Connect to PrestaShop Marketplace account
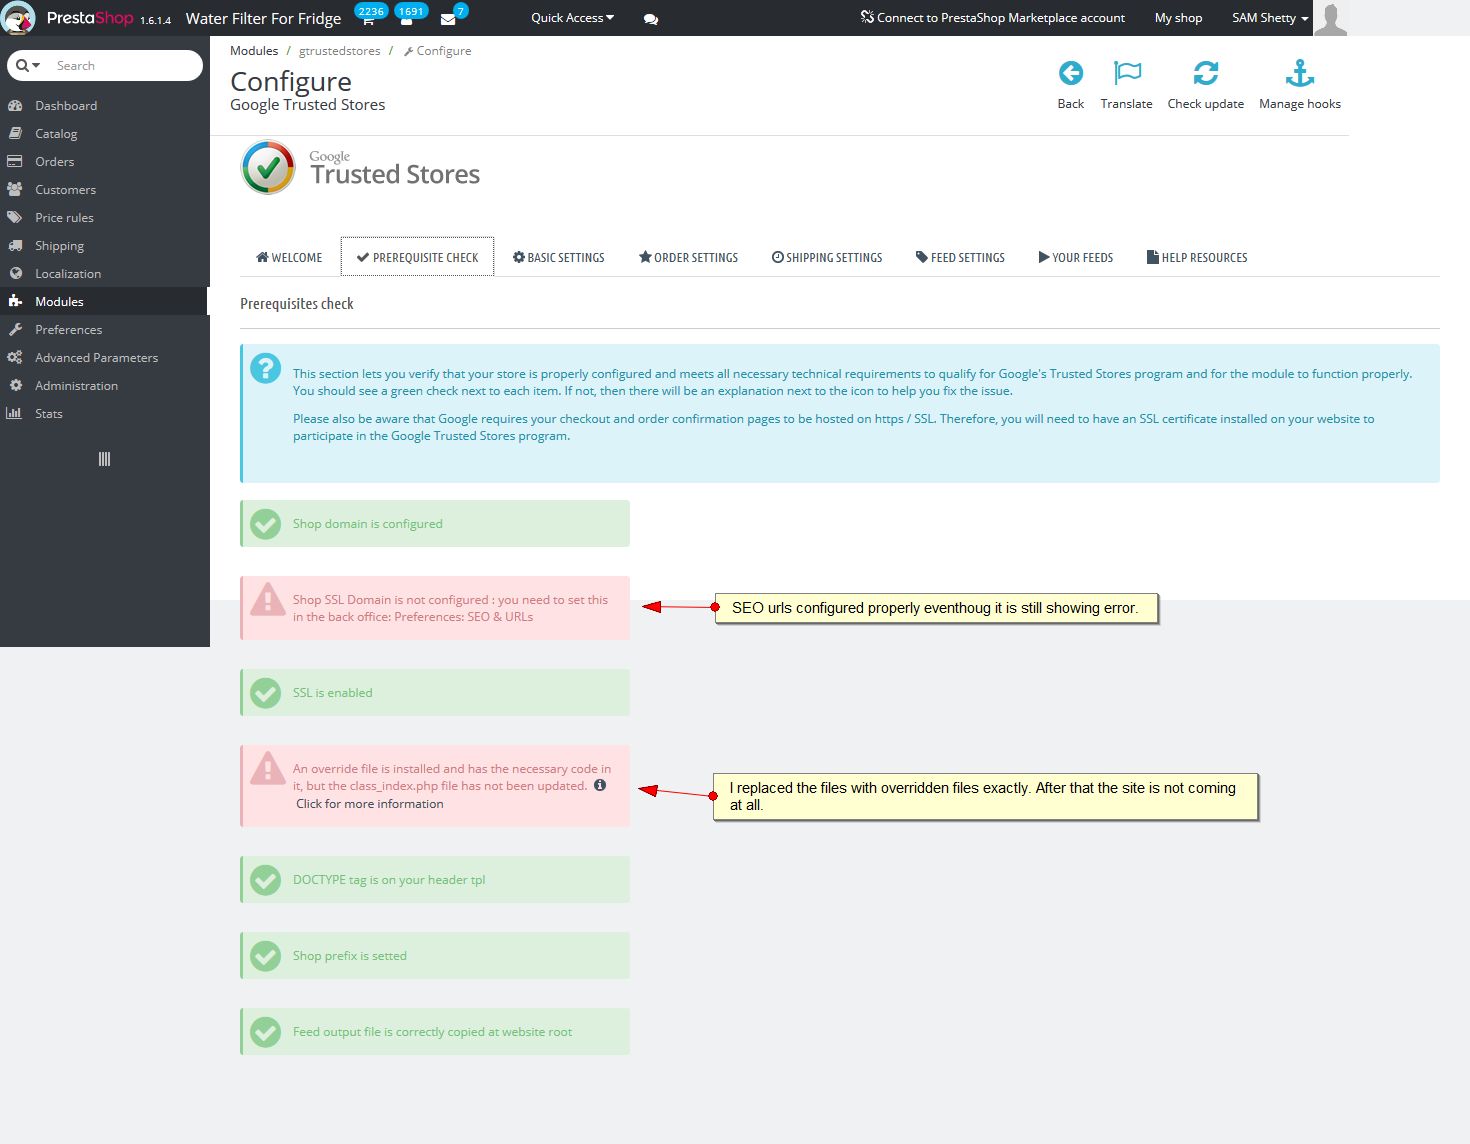The image size is (1470, 1144). coord(992,18)
